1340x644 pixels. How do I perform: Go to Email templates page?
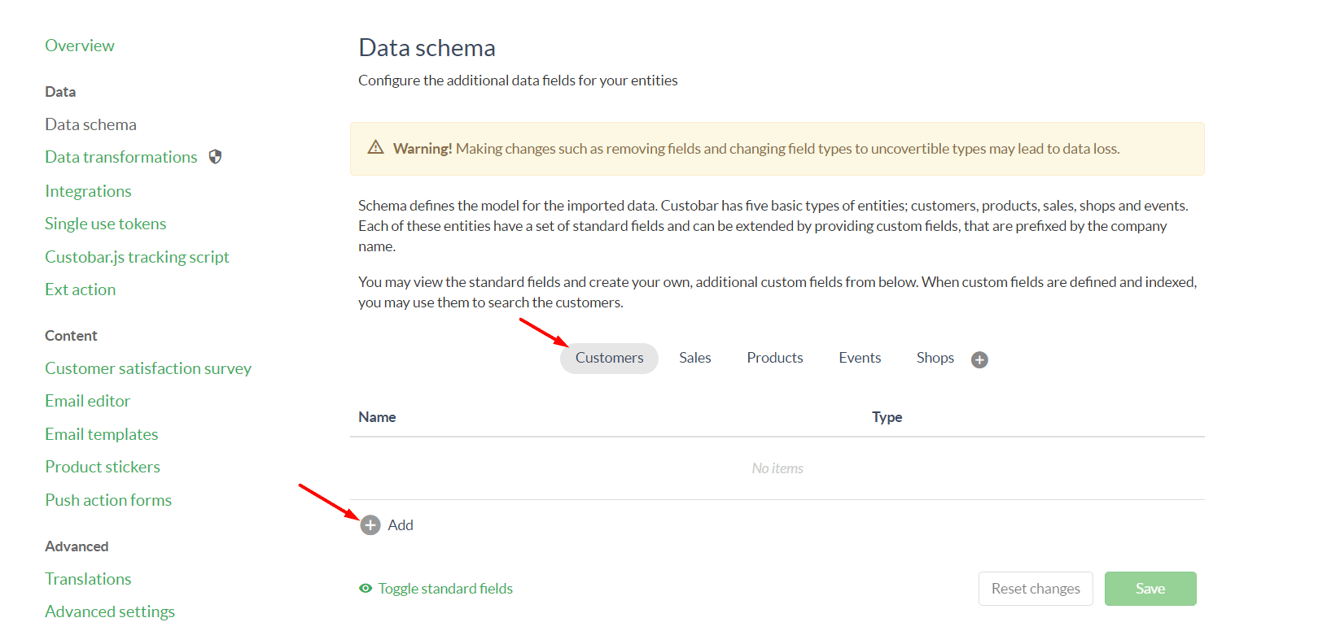102,434
